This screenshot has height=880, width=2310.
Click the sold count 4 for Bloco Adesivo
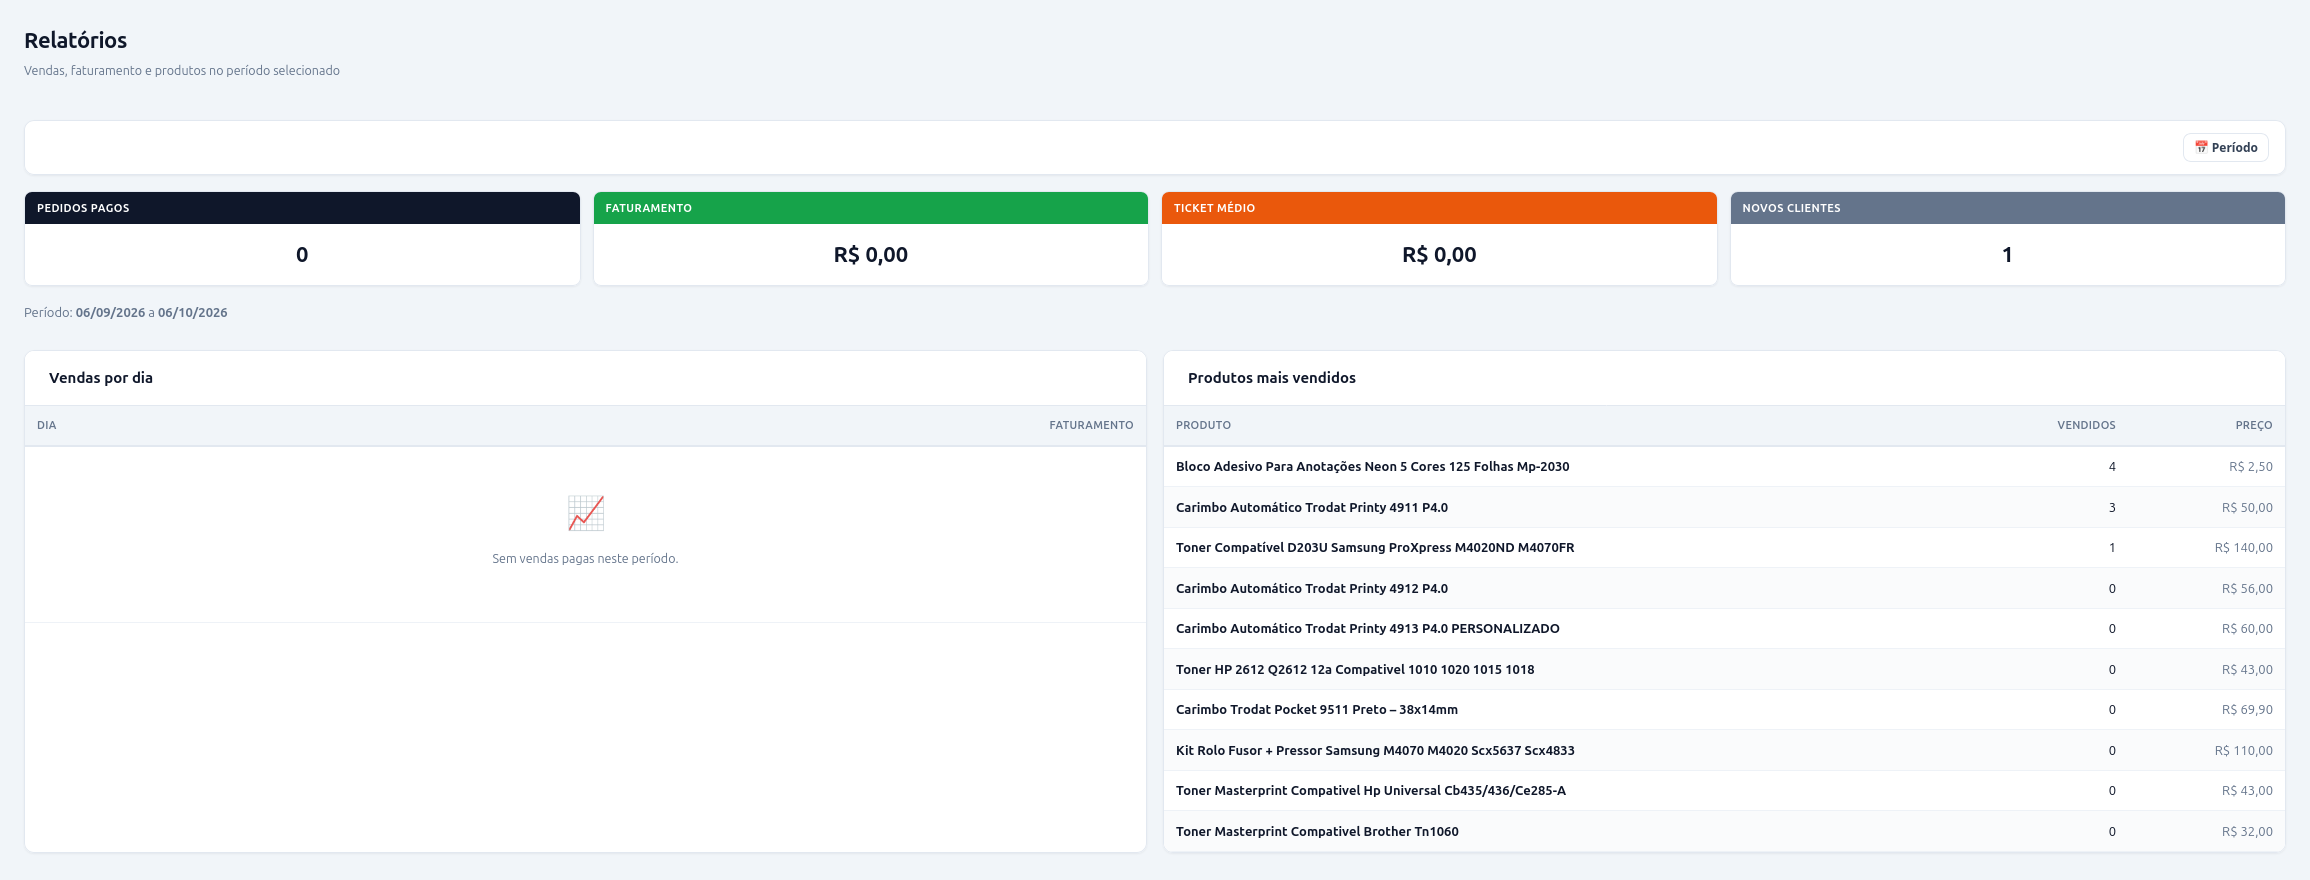pyautogui.click(x=2112, y=467)
